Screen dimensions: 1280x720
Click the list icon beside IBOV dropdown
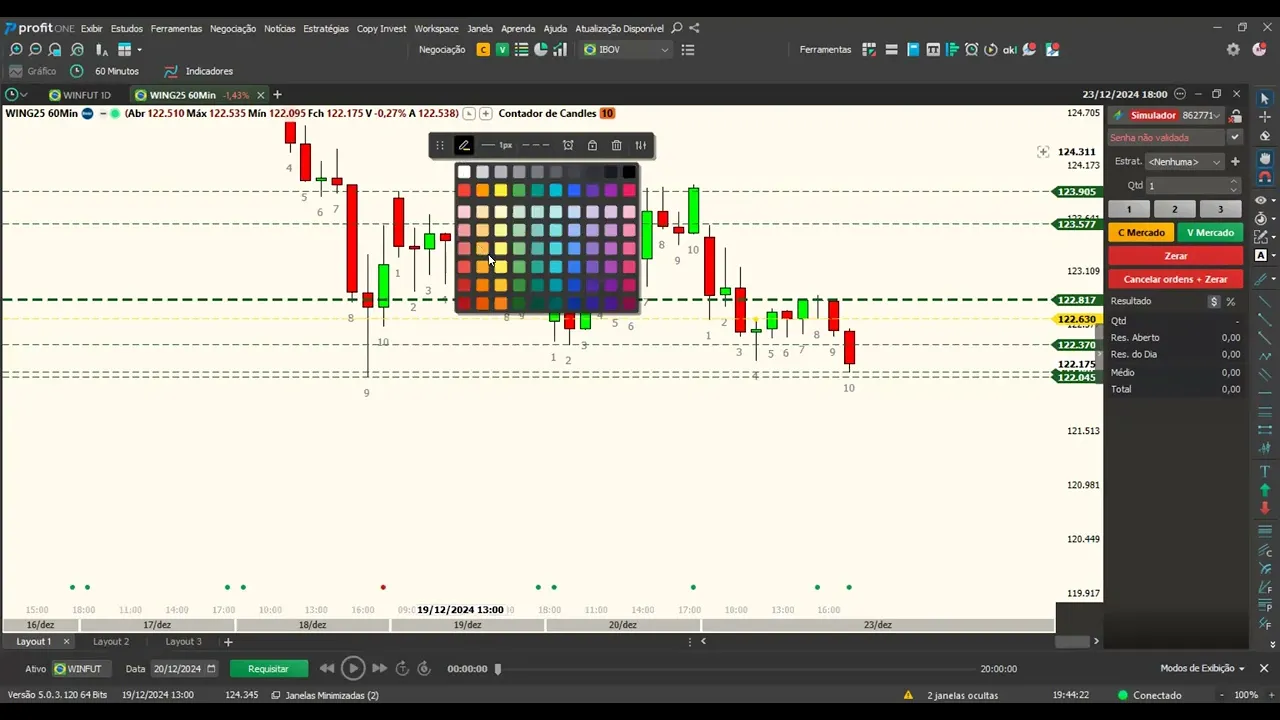tap(688, 49)
